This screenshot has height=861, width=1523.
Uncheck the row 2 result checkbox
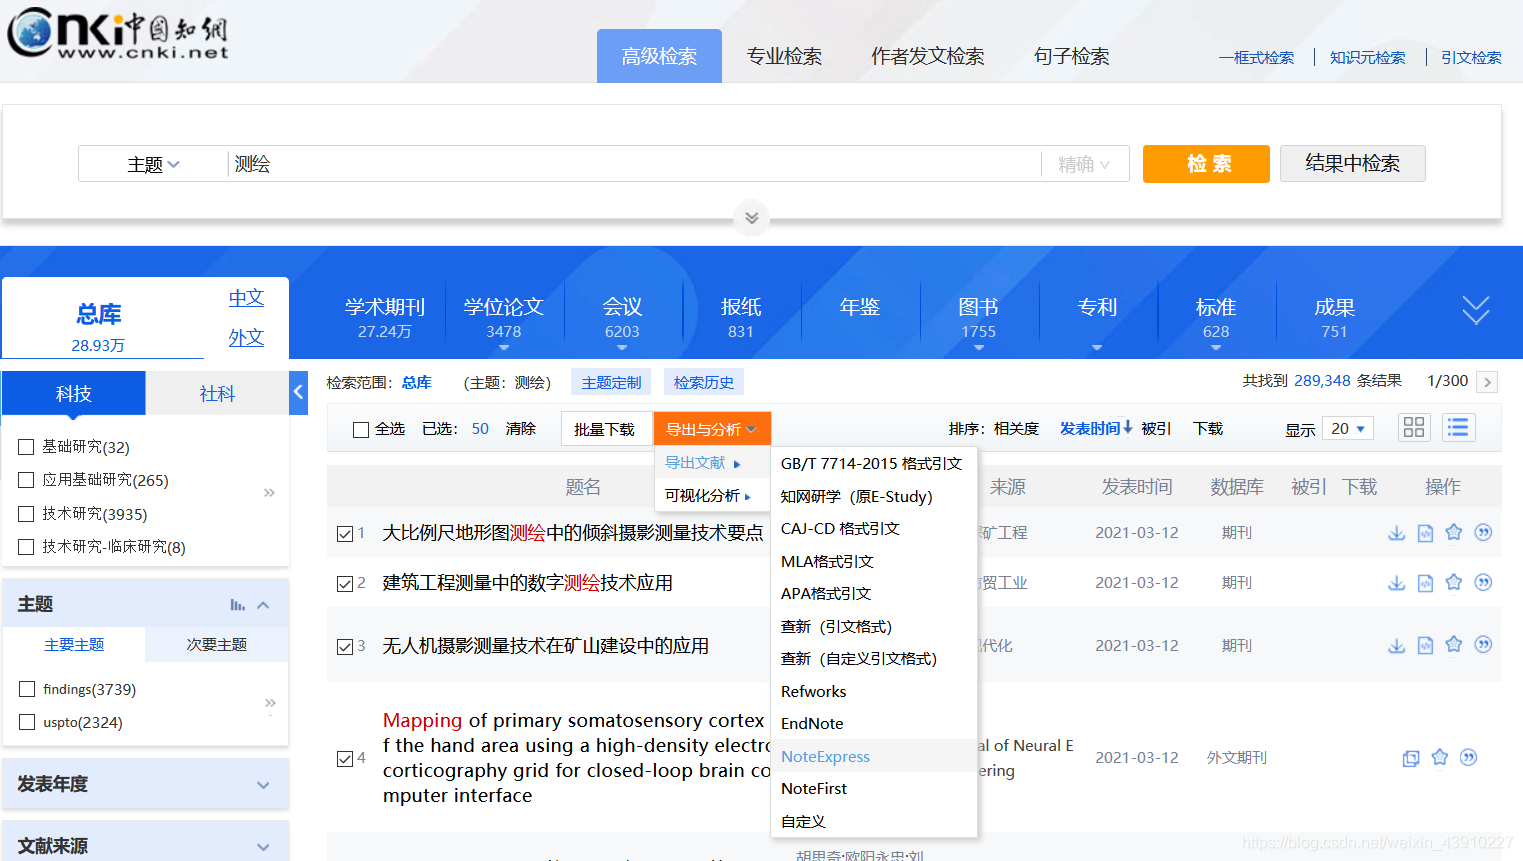pos(345,584)
